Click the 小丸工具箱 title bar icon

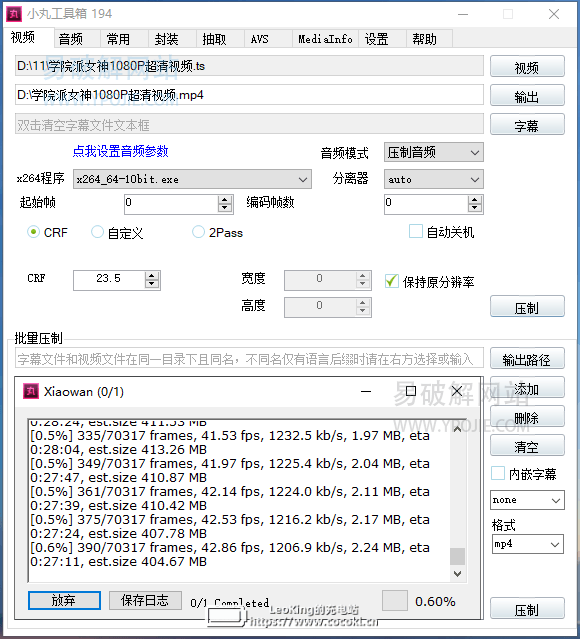pos(14,14)
